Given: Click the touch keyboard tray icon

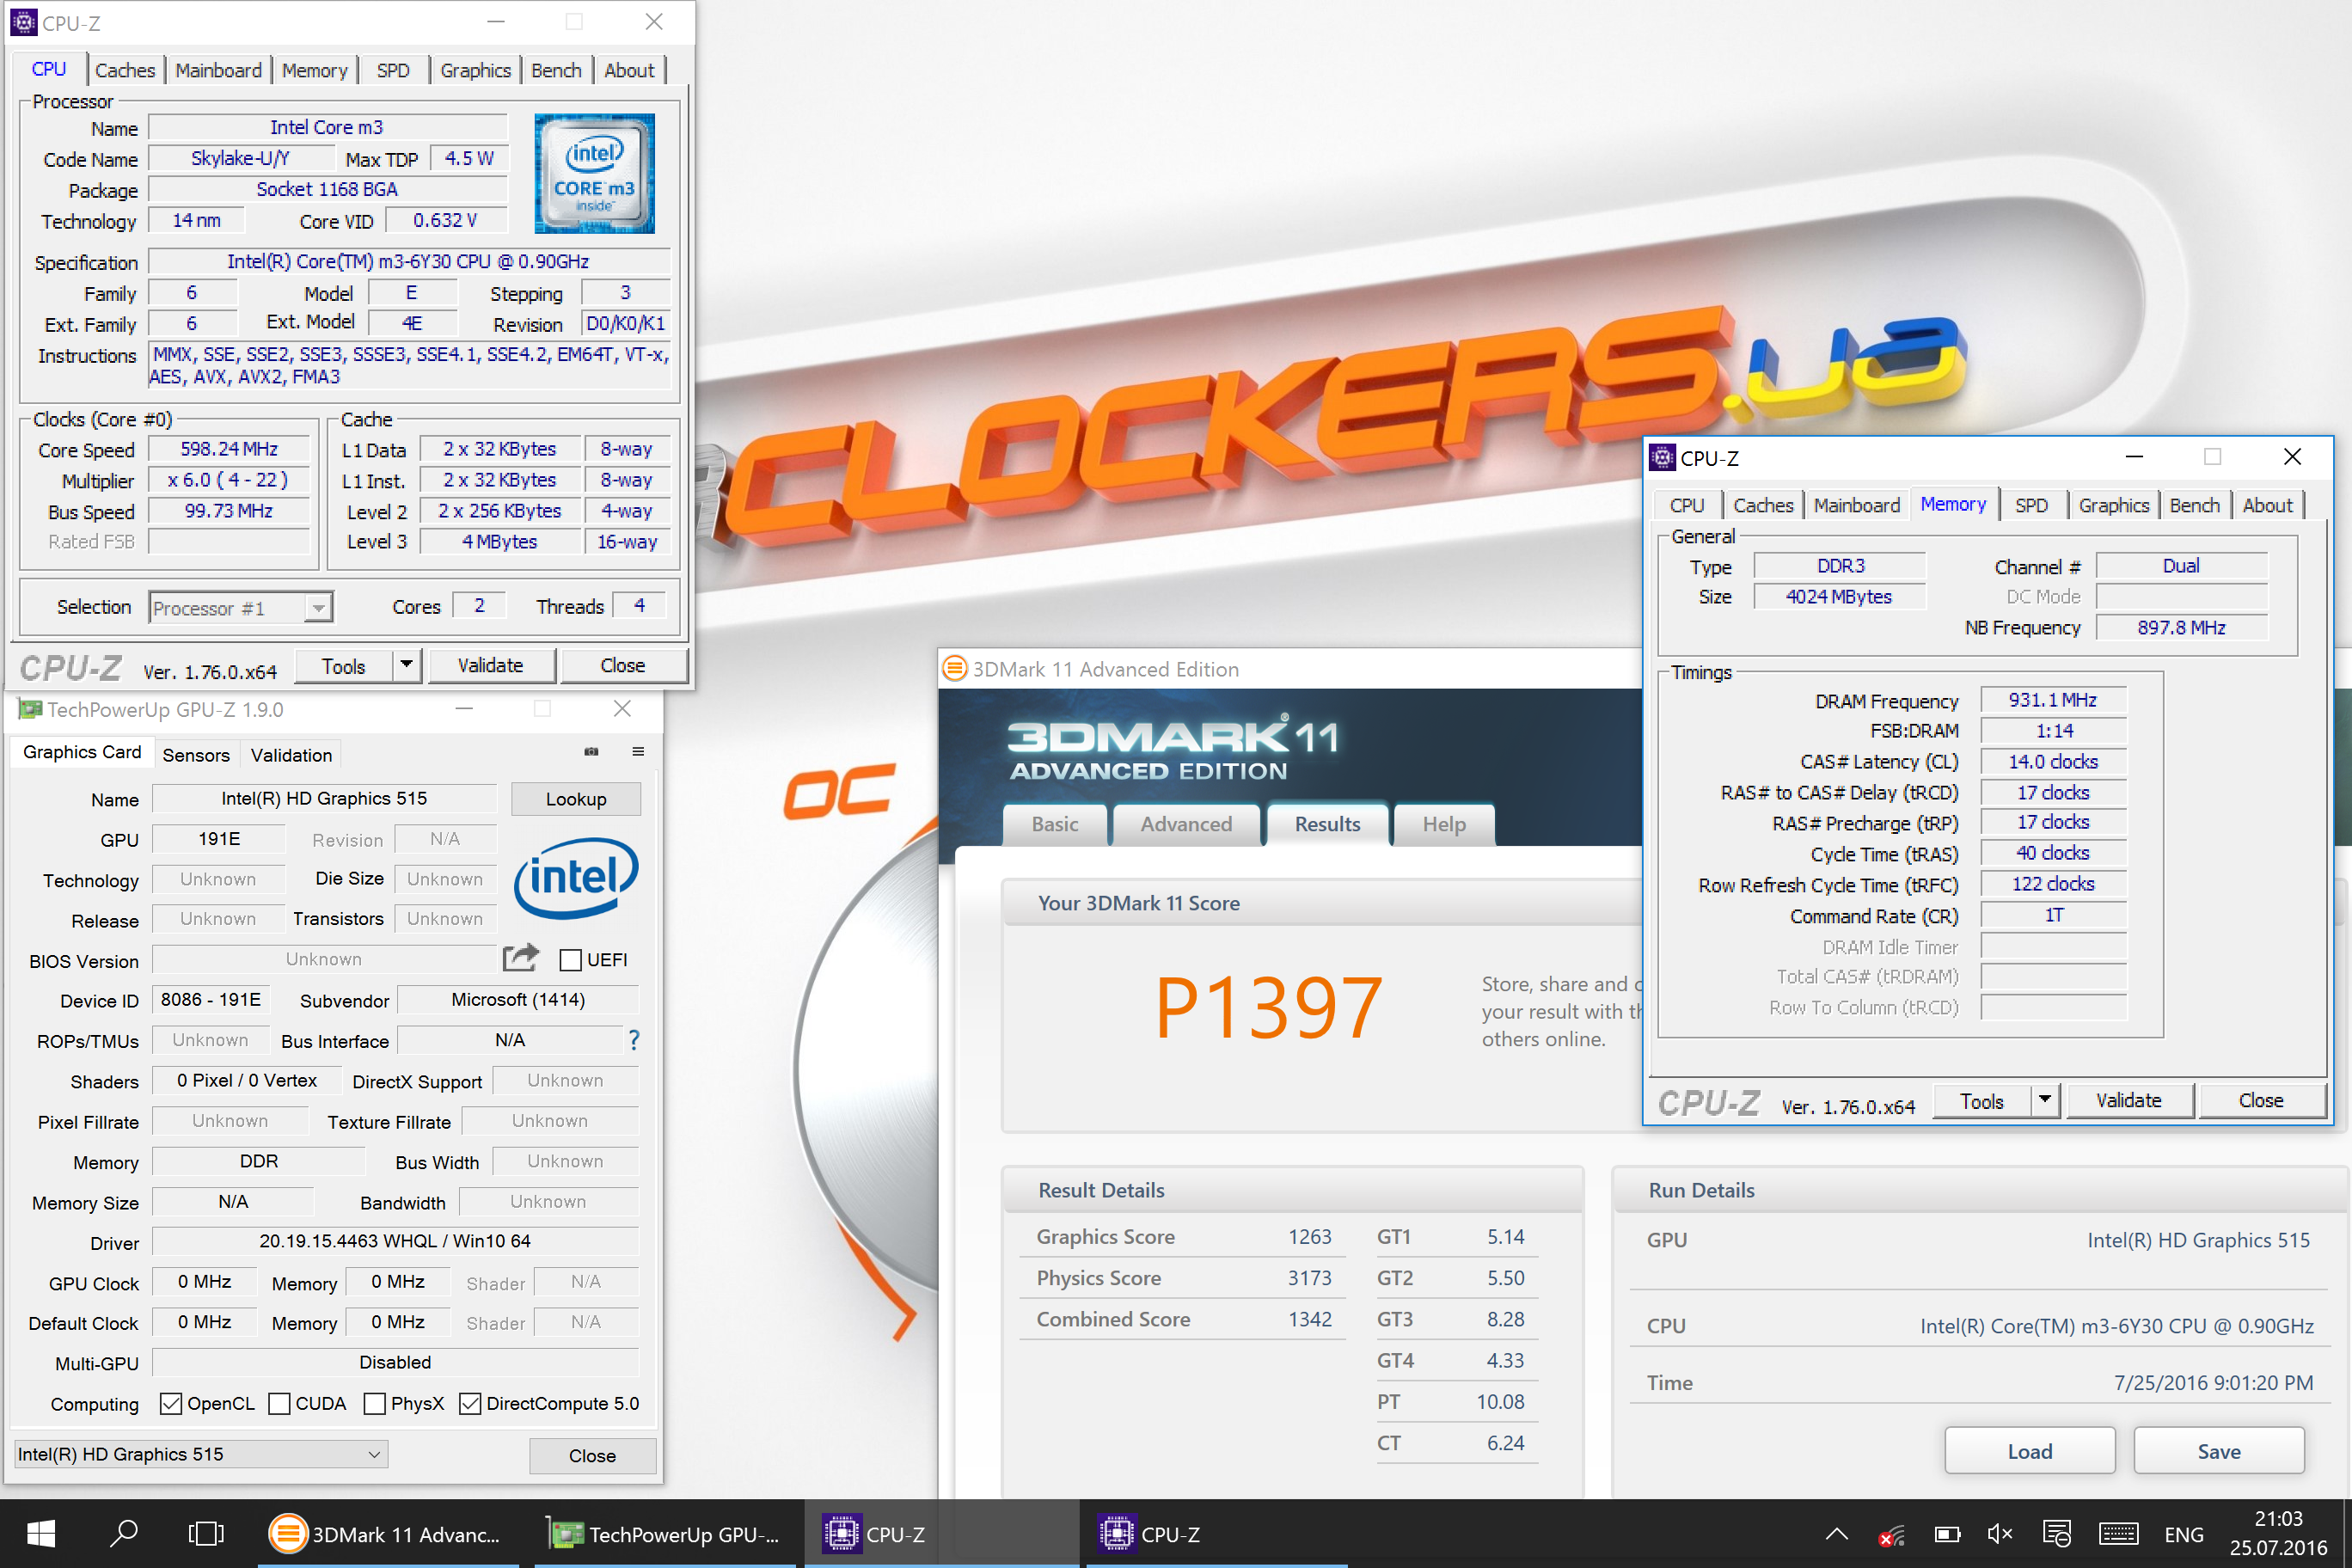Looking at the screenshot, I should pos(2119,1534).
